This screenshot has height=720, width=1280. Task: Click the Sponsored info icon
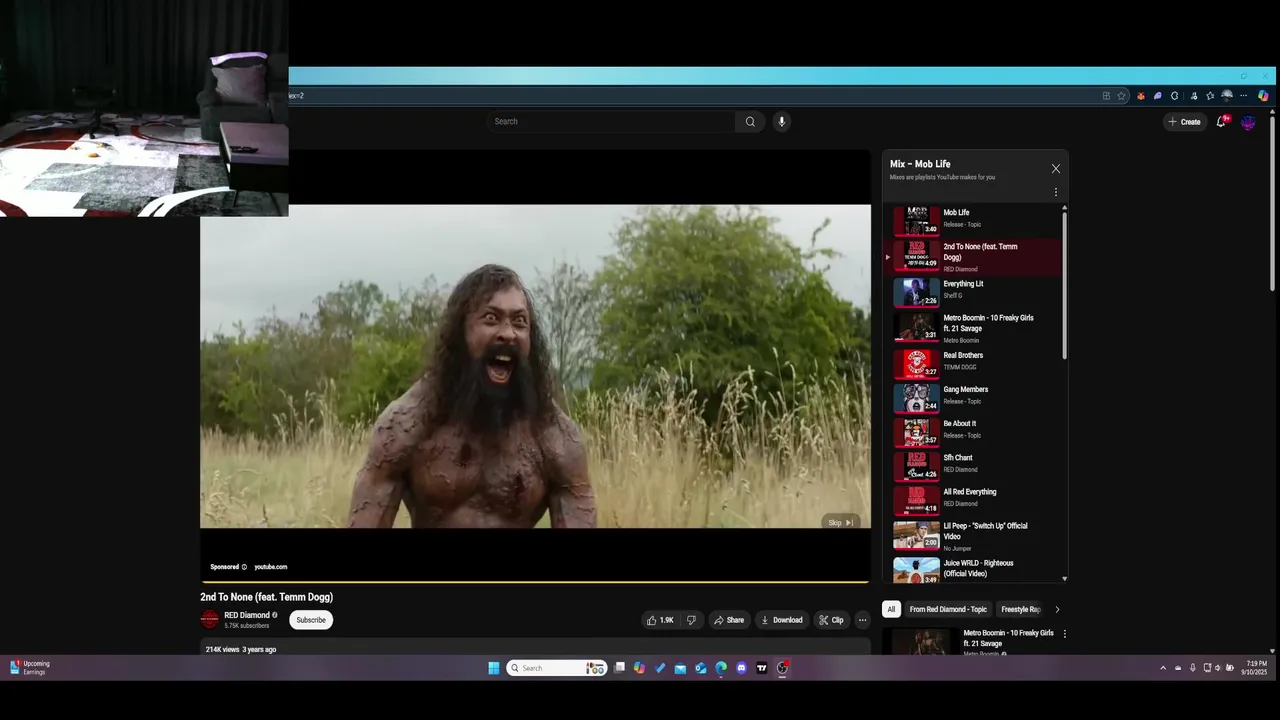pos(244,567)
